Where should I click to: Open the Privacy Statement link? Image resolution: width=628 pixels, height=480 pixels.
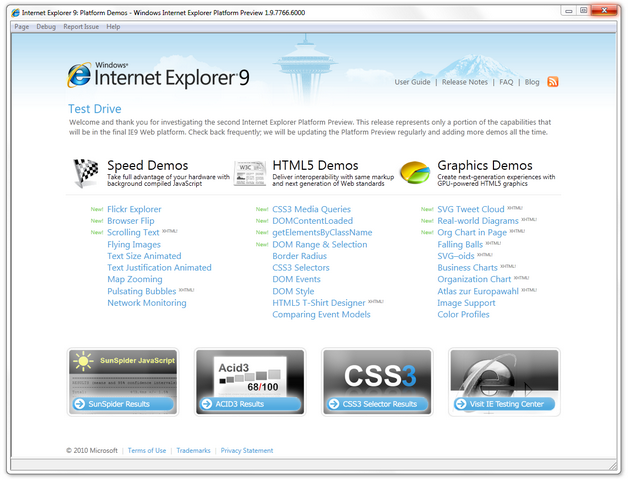247,451
